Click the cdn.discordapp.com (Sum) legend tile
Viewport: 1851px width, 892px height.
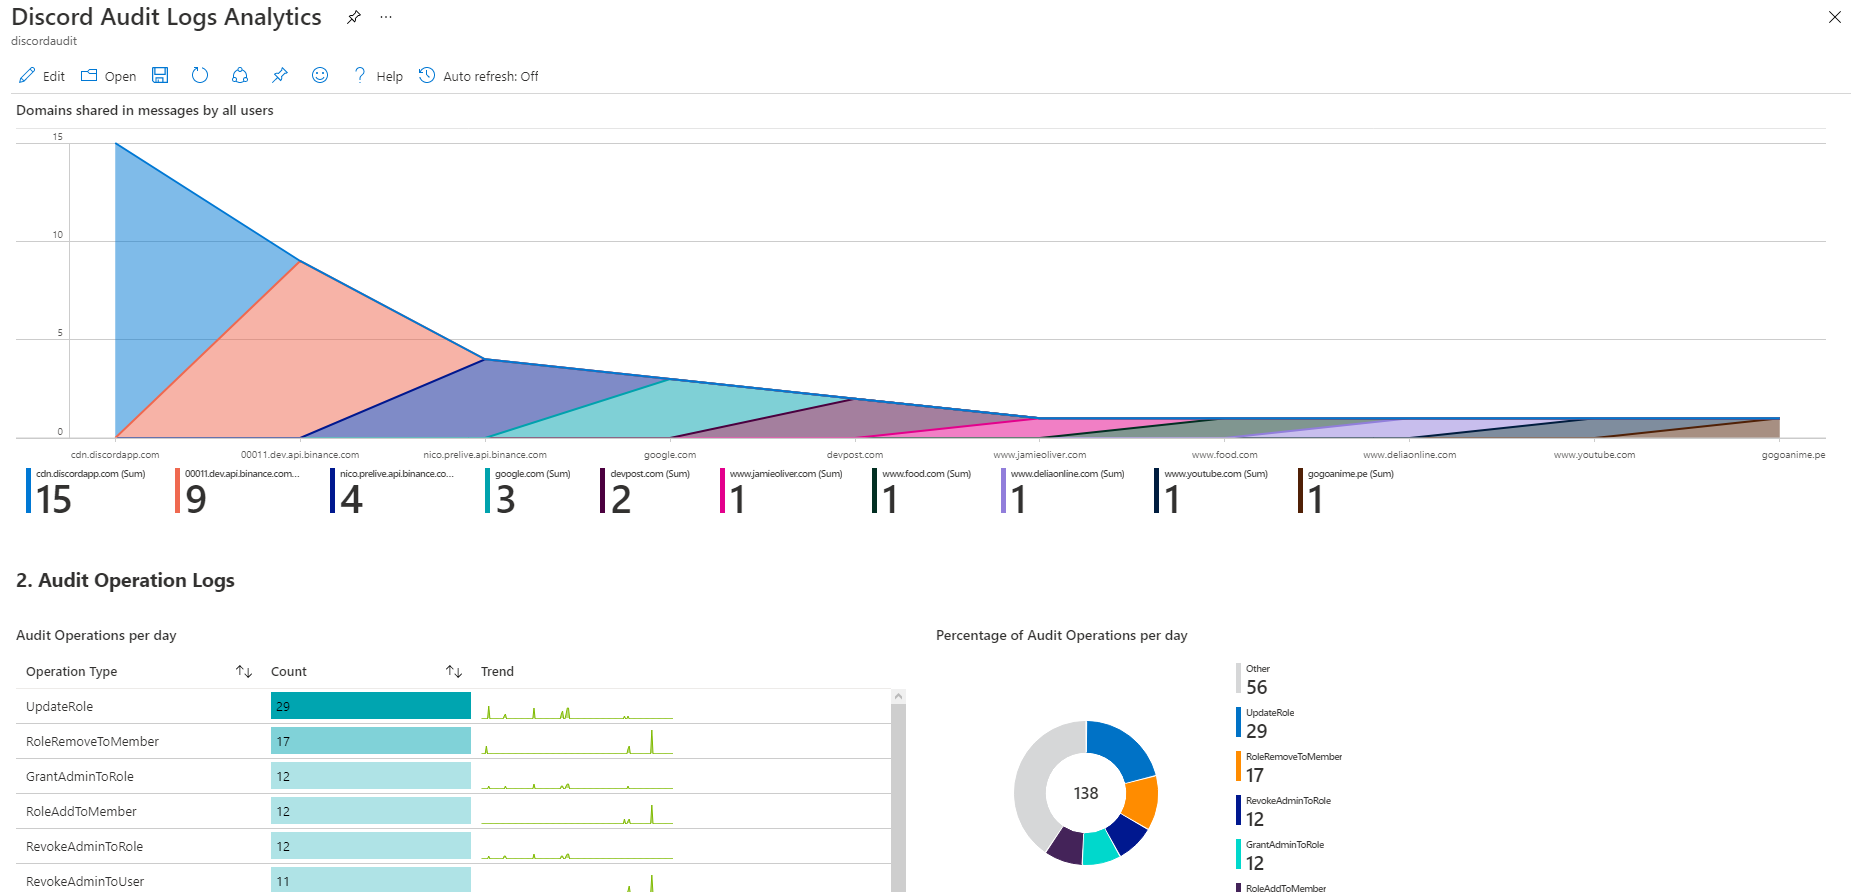(x=87, y=491)
